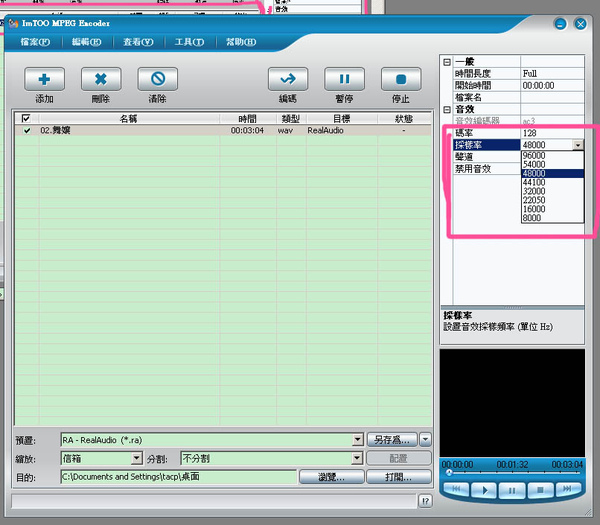Select the 開始時間 property row
Viewport: 600px width, 525px height.
tap(518, 85)
